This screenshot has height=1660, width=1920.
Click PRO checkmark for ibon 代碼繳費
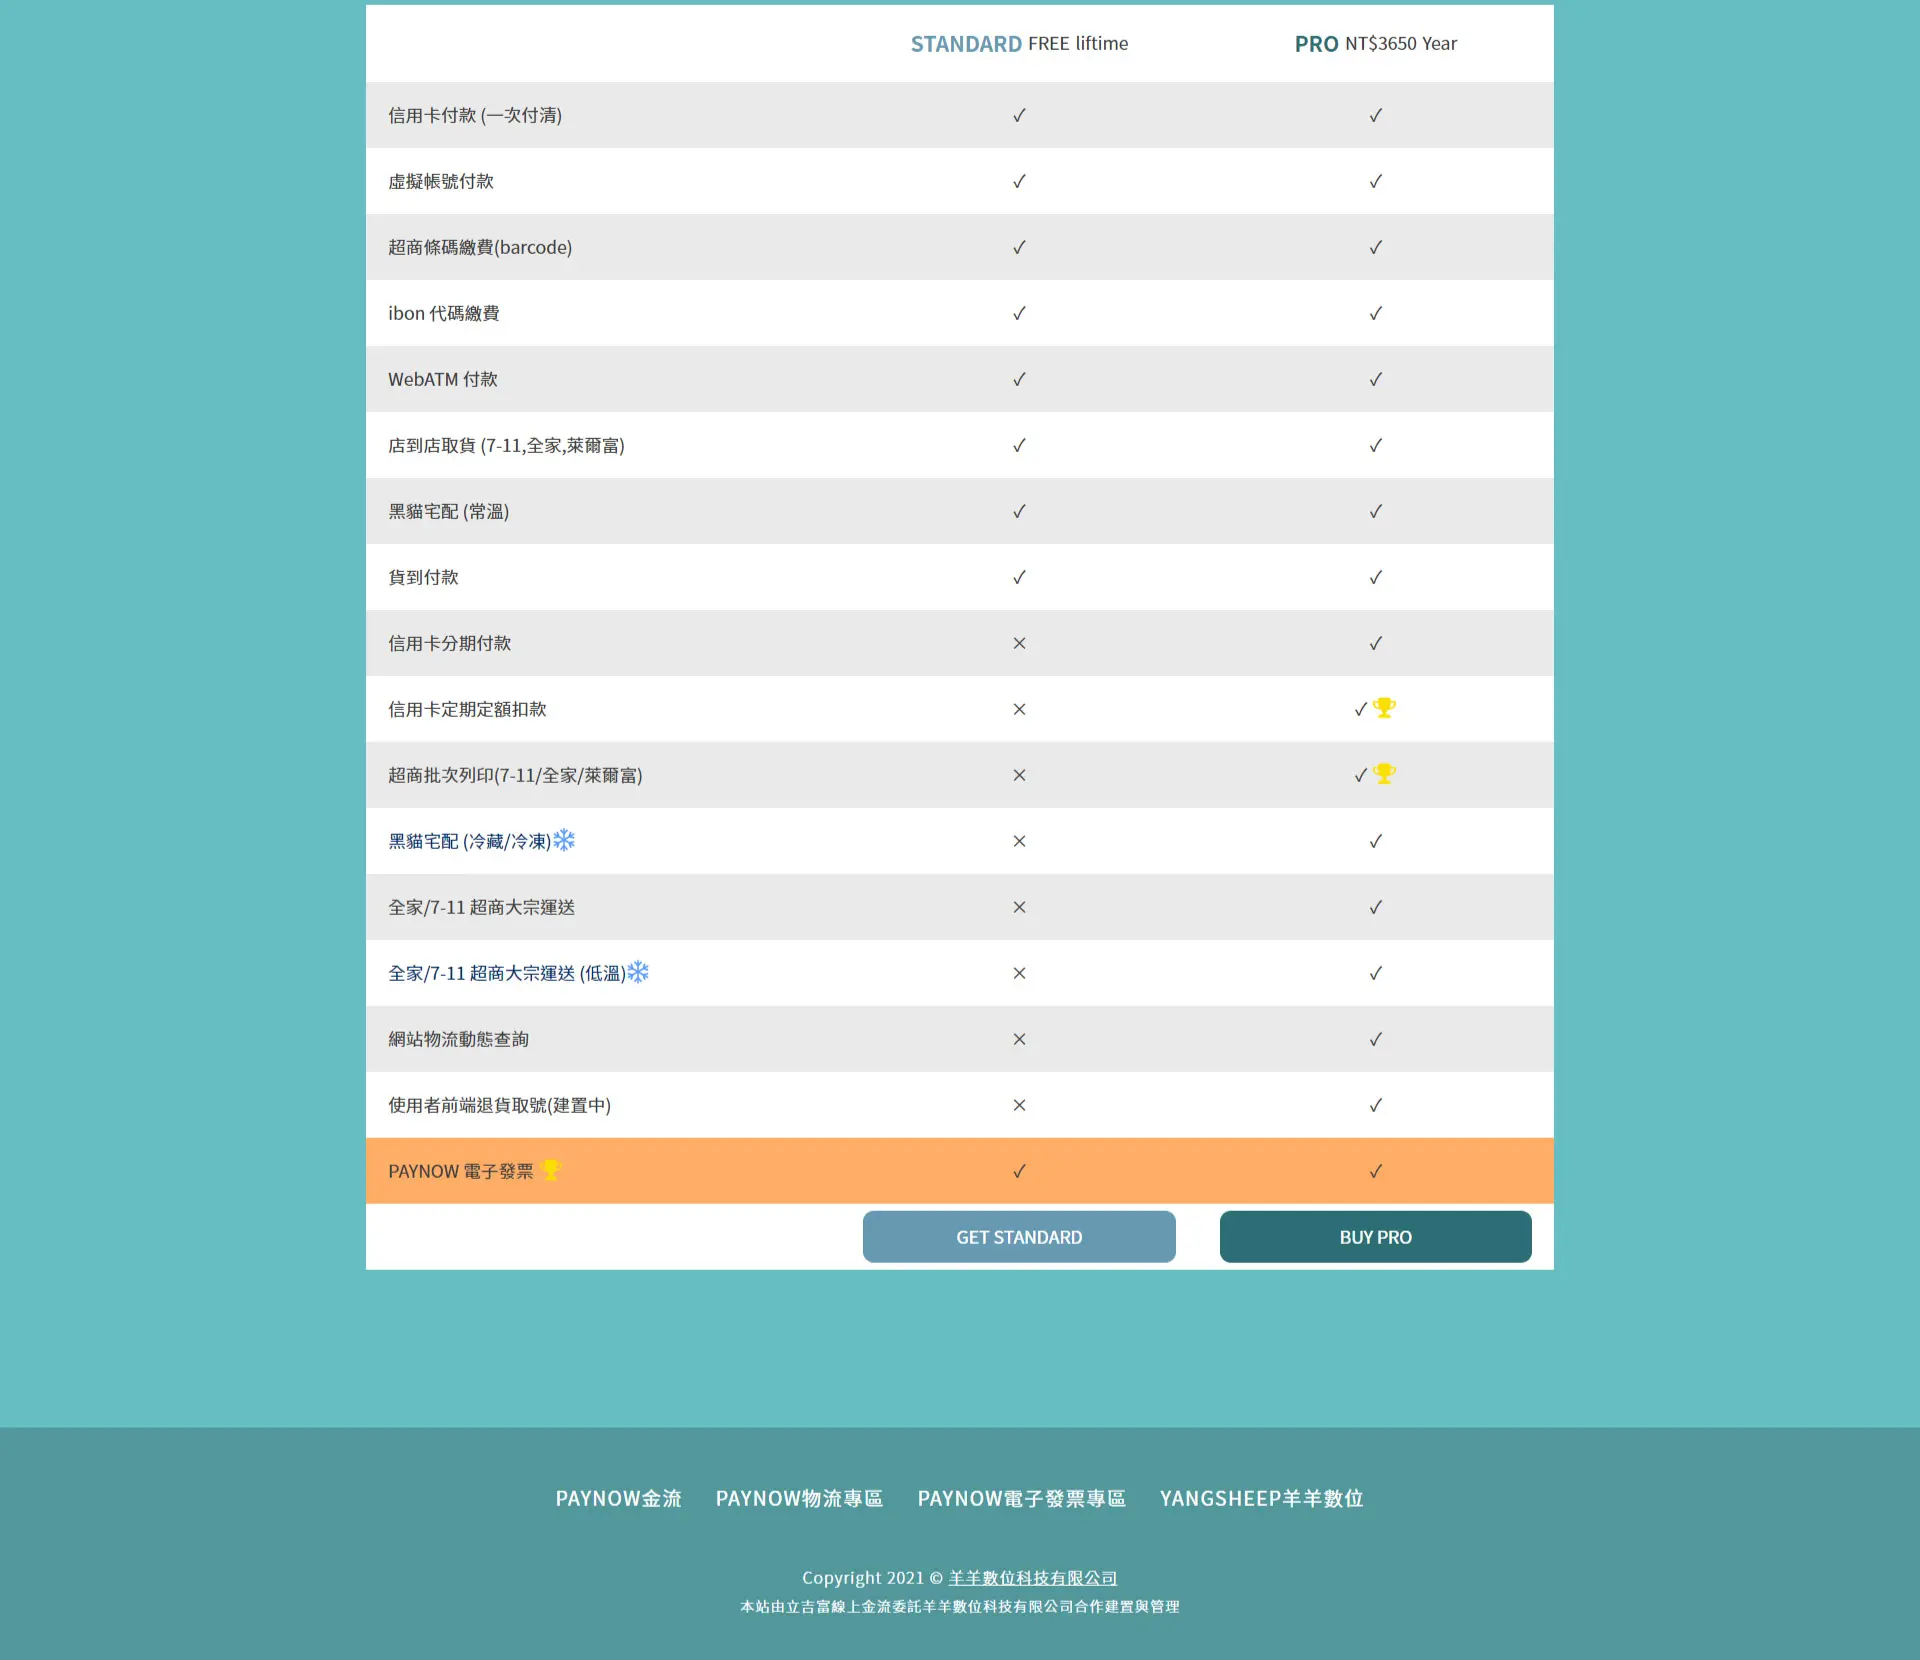[1376, 313]
